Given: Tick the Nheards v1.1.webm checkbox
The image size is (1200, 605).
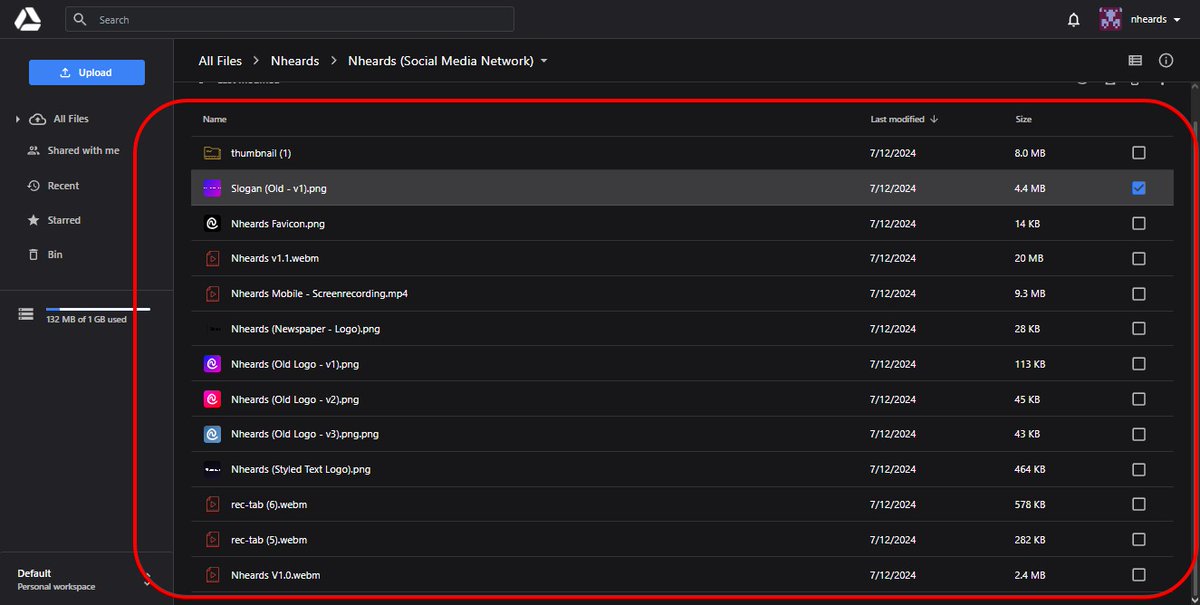Looking at the screenshot, I should [1139, 259].
